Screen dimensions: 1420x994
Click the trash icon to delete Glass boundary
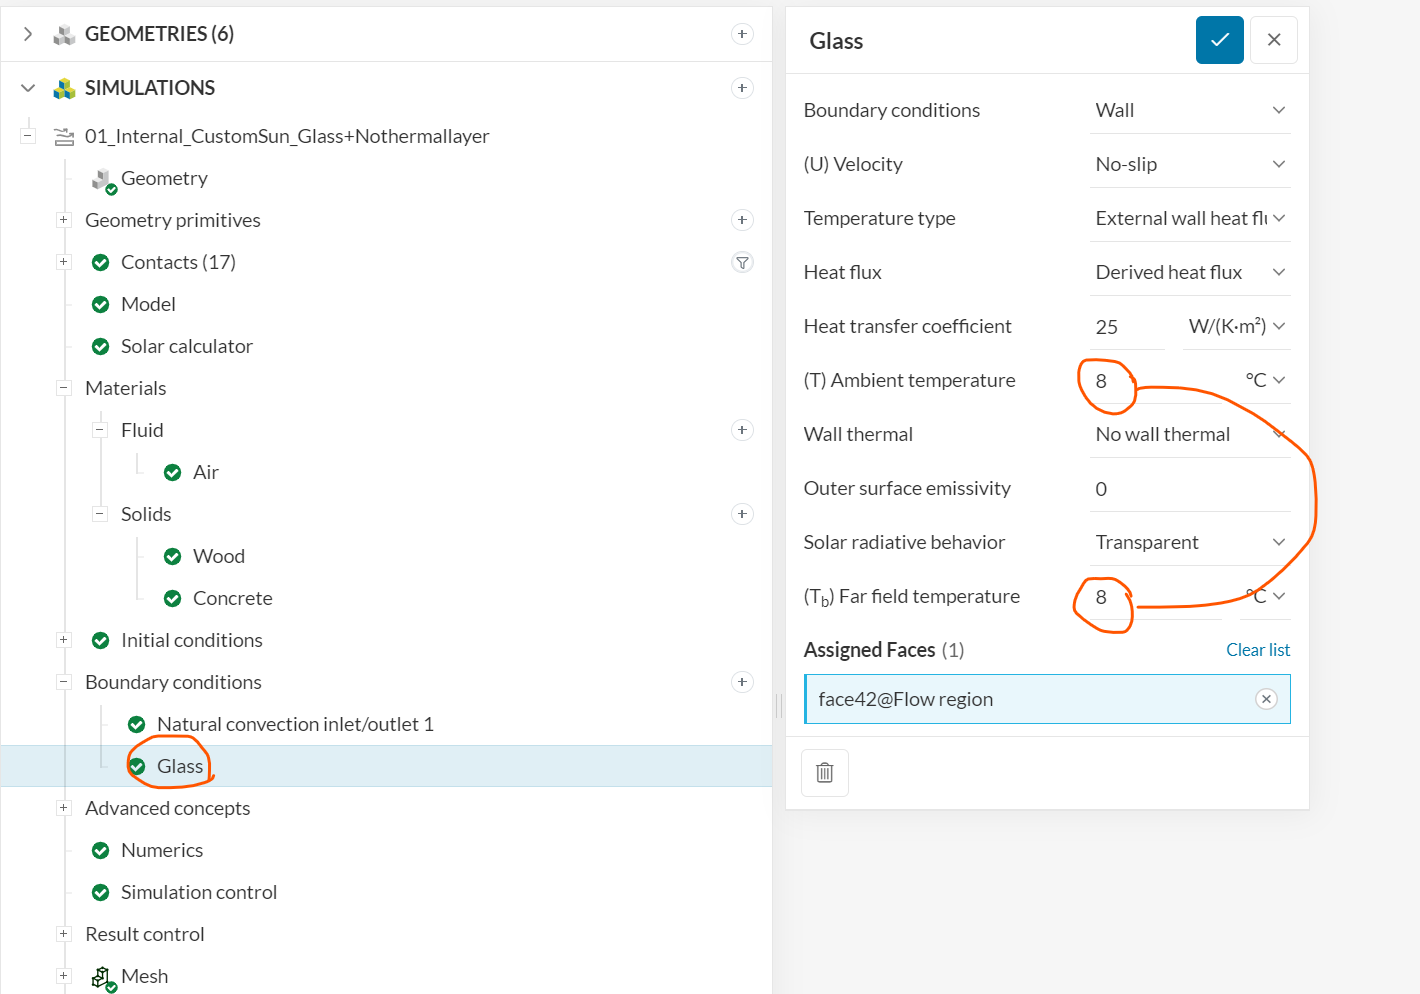pos(825,772)
